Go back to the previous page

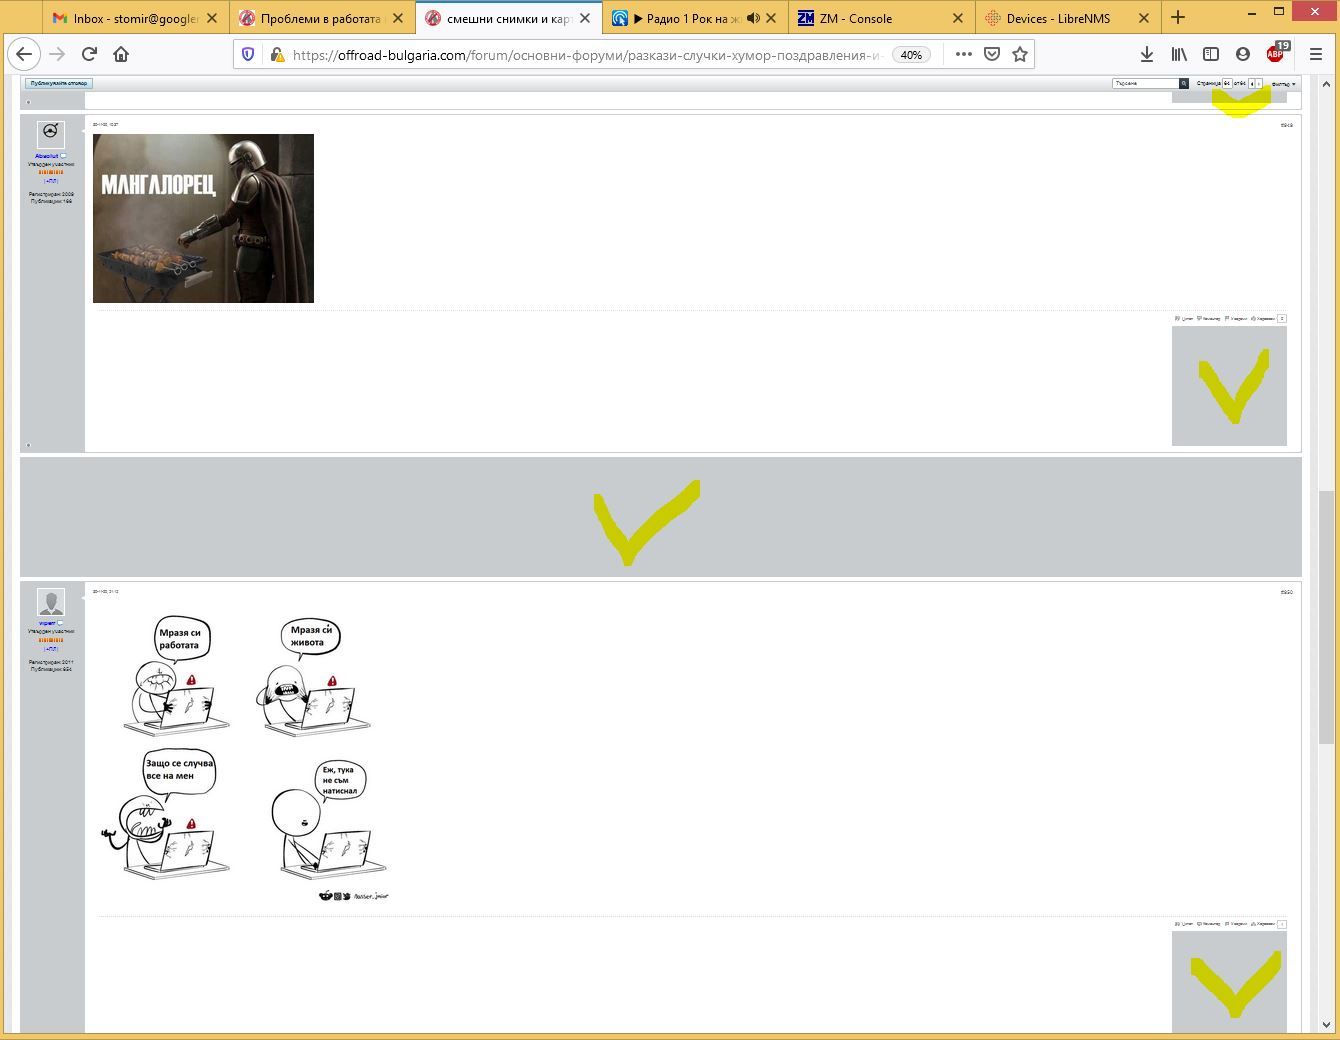(24, 54)
